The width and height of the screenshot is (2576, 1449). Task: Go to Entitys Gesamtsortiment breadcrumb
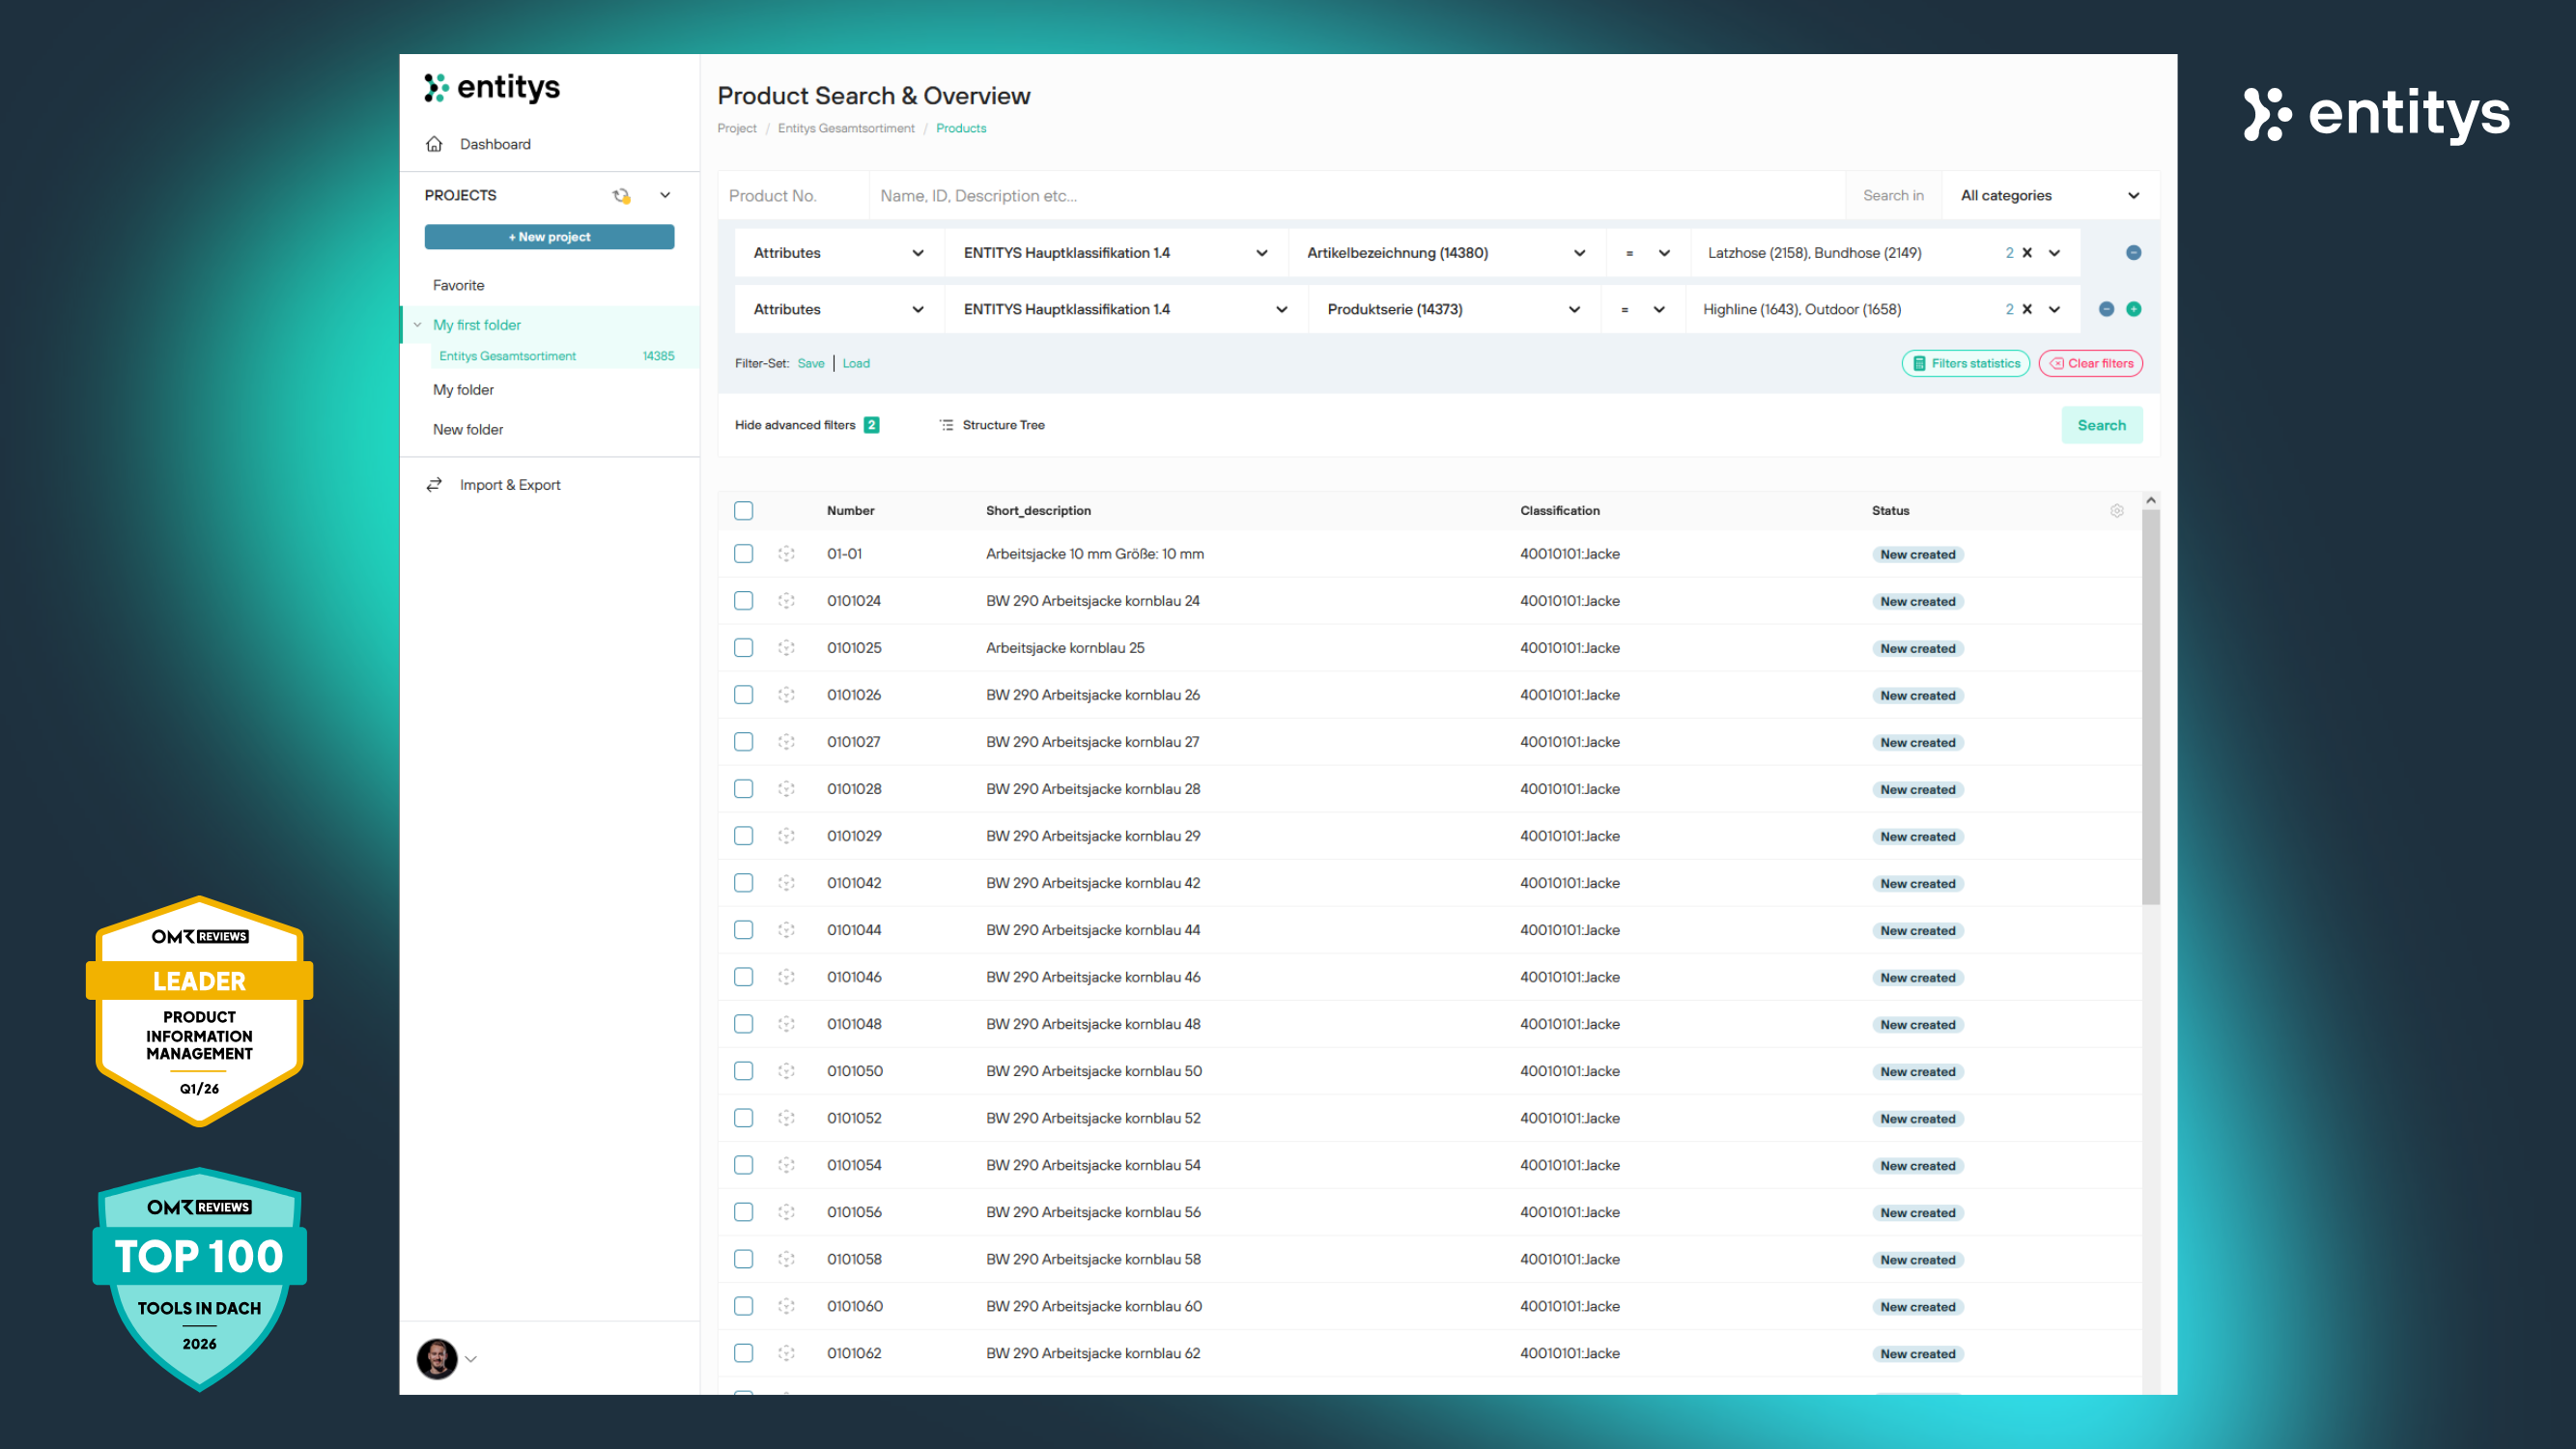coord(845,128)
